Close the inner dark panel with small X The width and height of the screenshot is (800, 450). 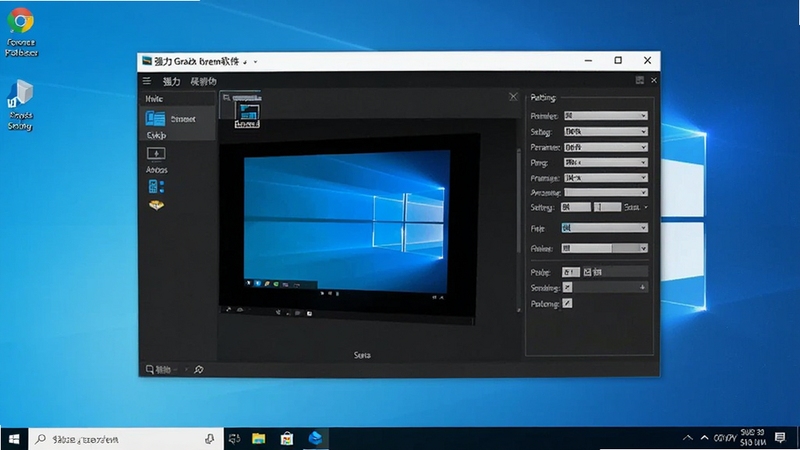pyautogui.click(x=654, y=80)
